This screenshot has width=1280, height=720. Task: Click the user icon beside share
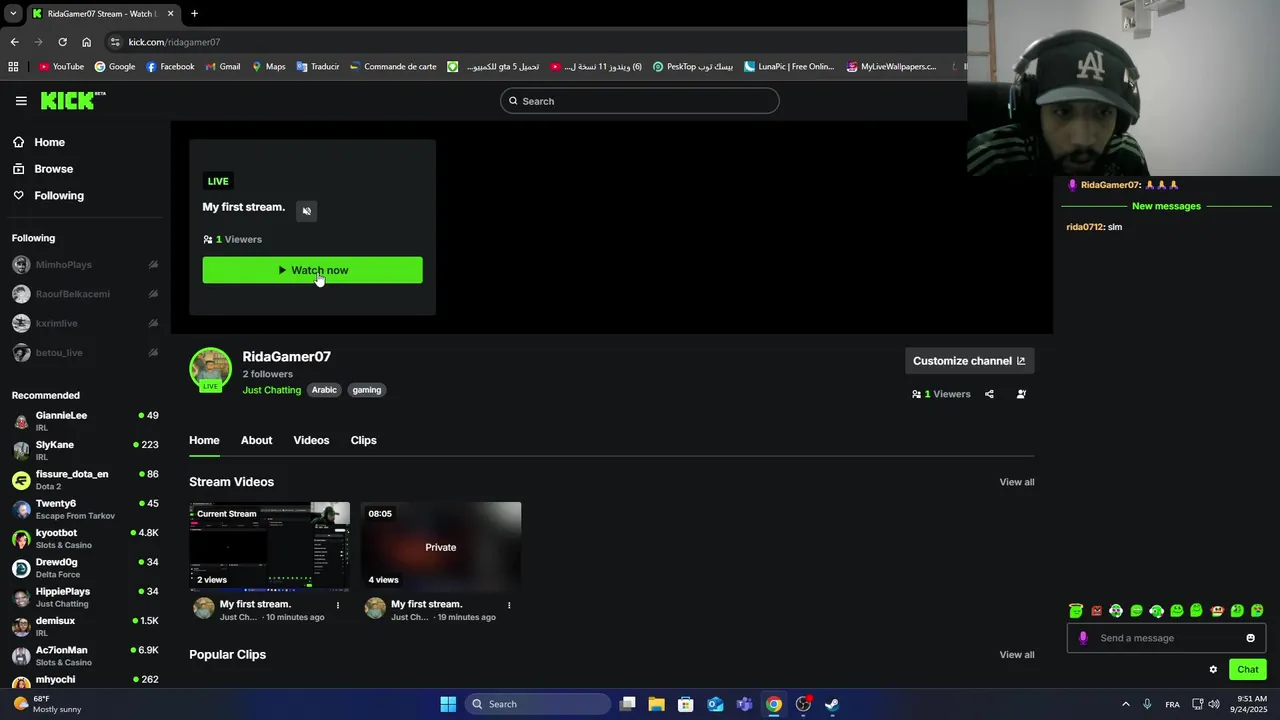click(1021, 394)
